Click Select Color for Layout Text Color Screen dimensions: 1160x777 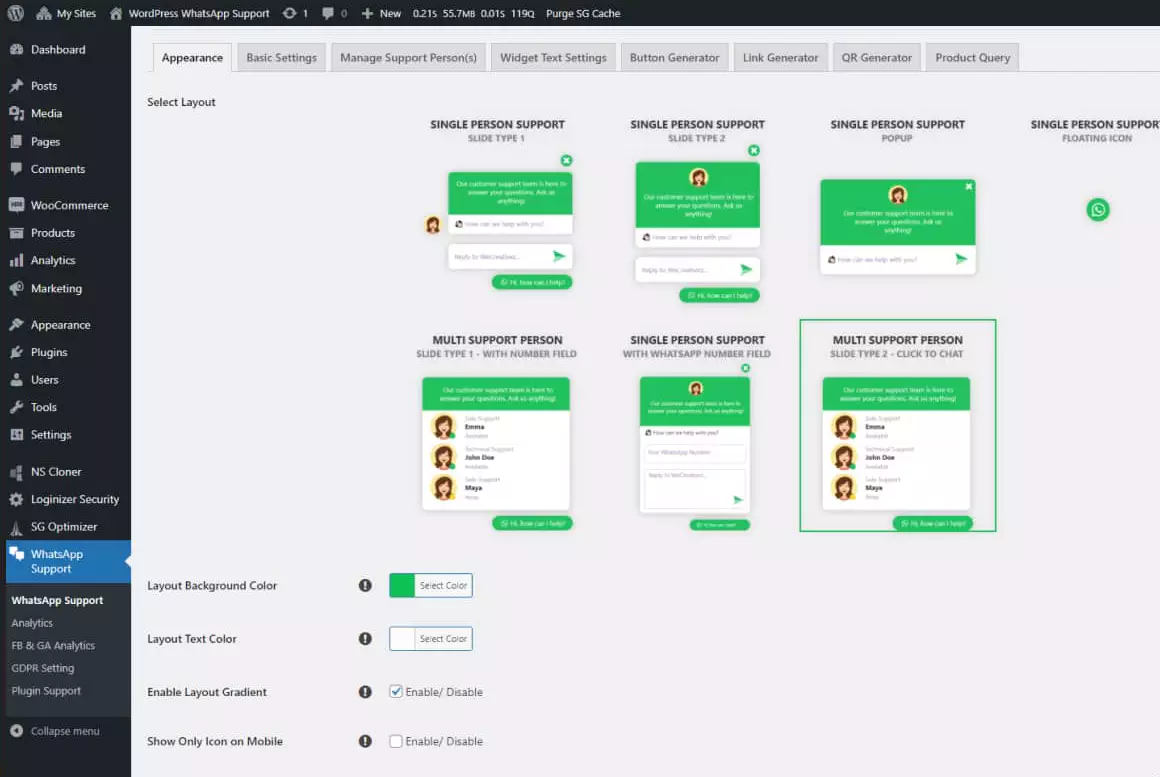(443, 639)
